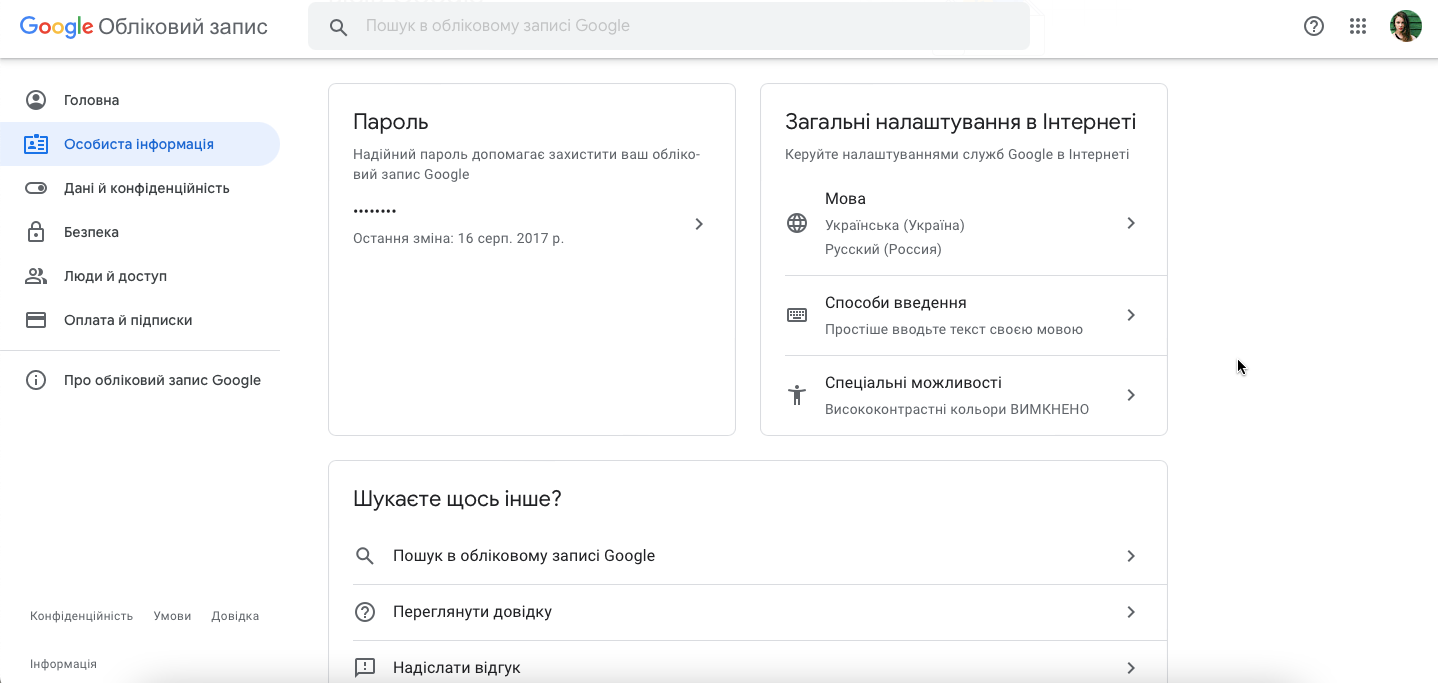This screenshot has height=683, width=1438.
Task: Open the Google apps grid icon
Action: [x=1357, y=26]
